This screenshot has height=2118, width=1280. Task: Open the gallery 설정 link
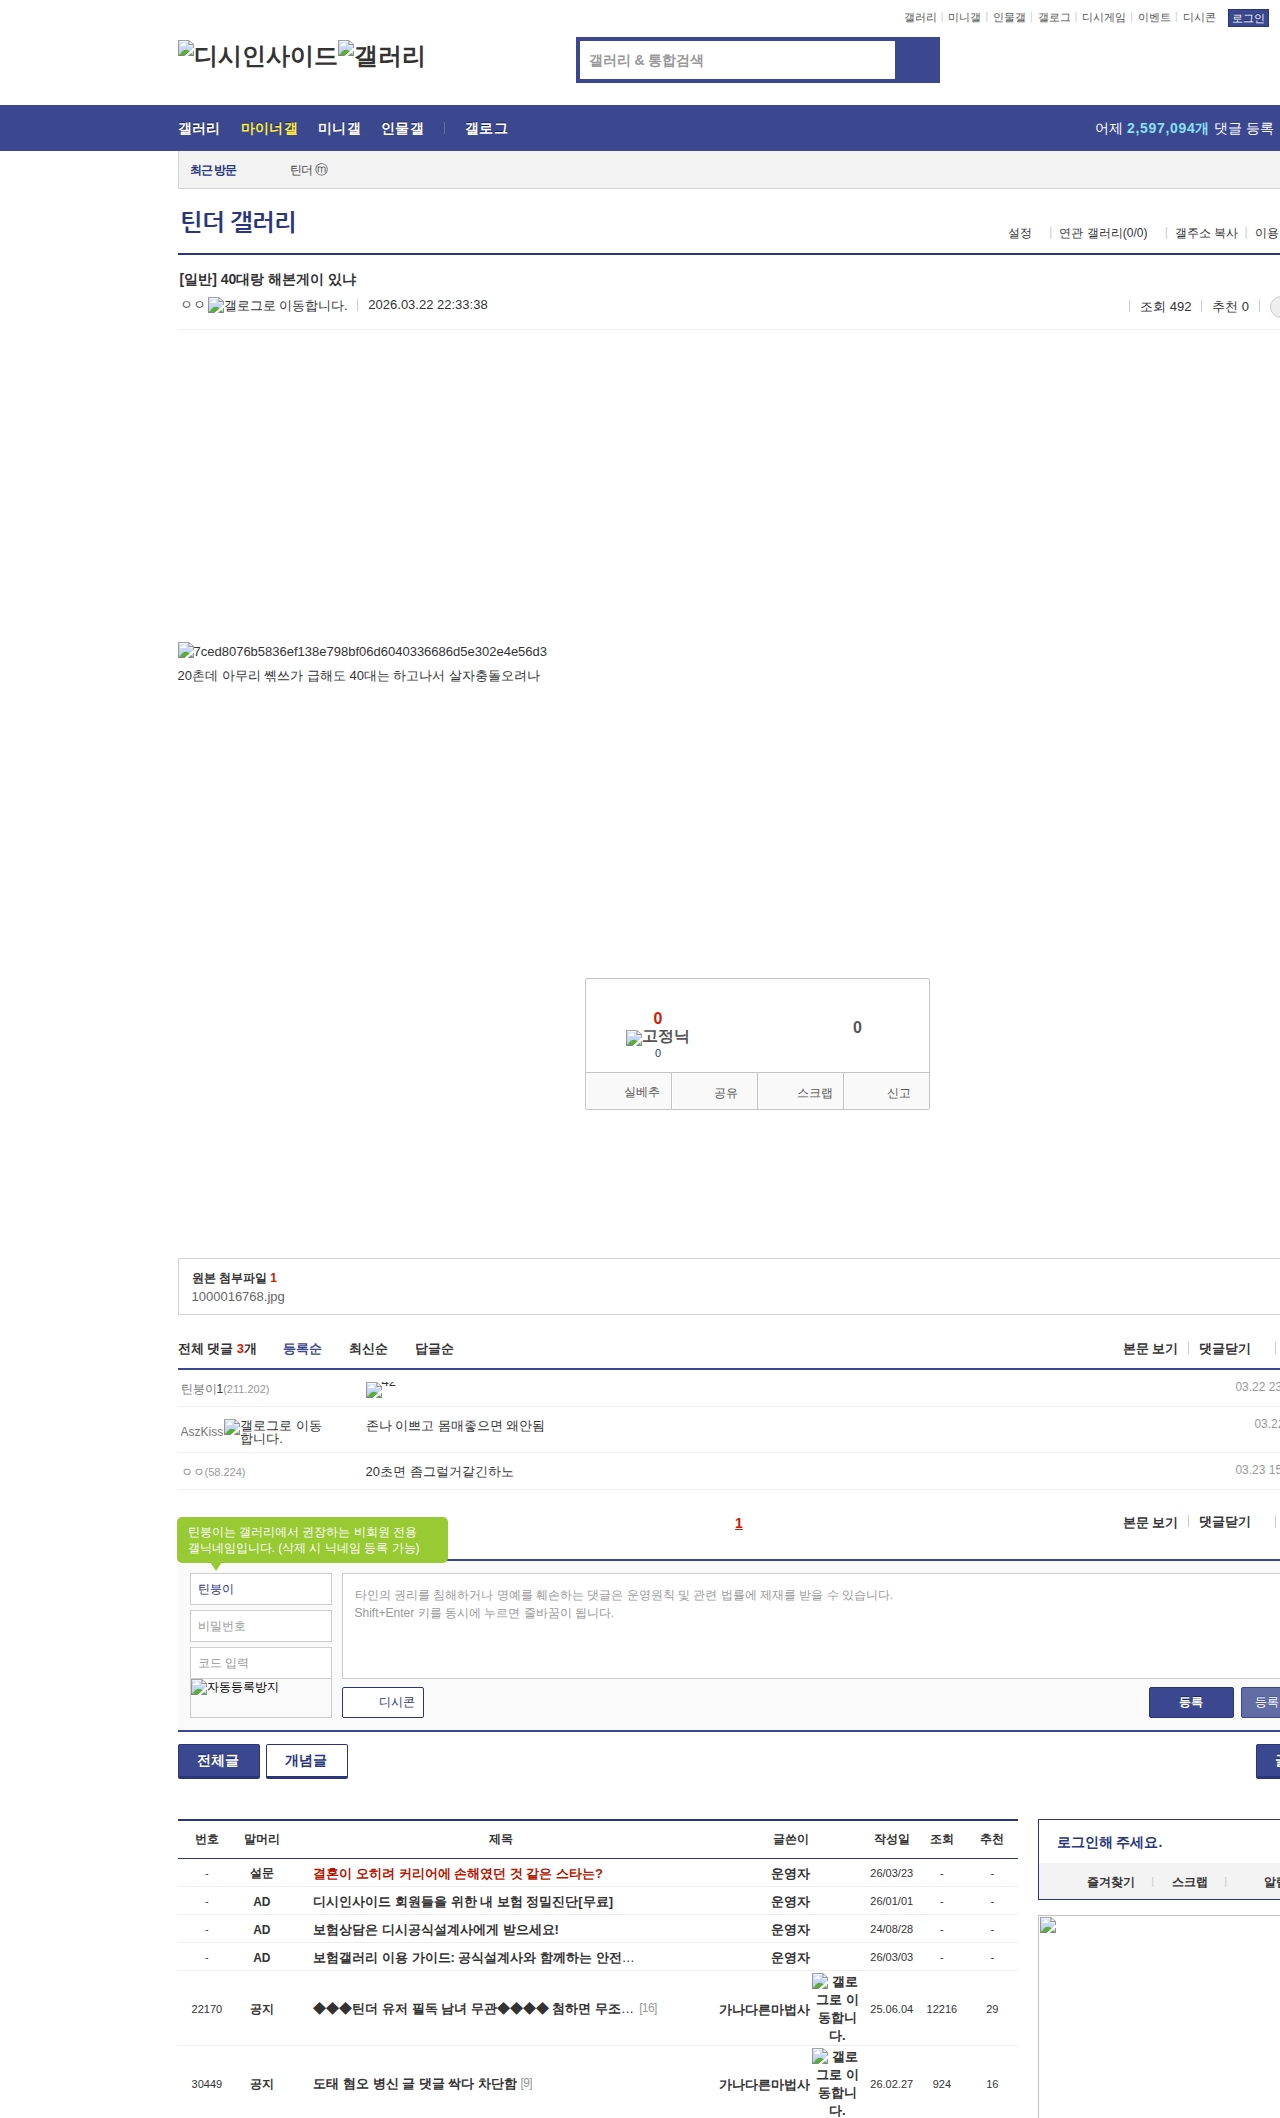[x=1020, y=233]
